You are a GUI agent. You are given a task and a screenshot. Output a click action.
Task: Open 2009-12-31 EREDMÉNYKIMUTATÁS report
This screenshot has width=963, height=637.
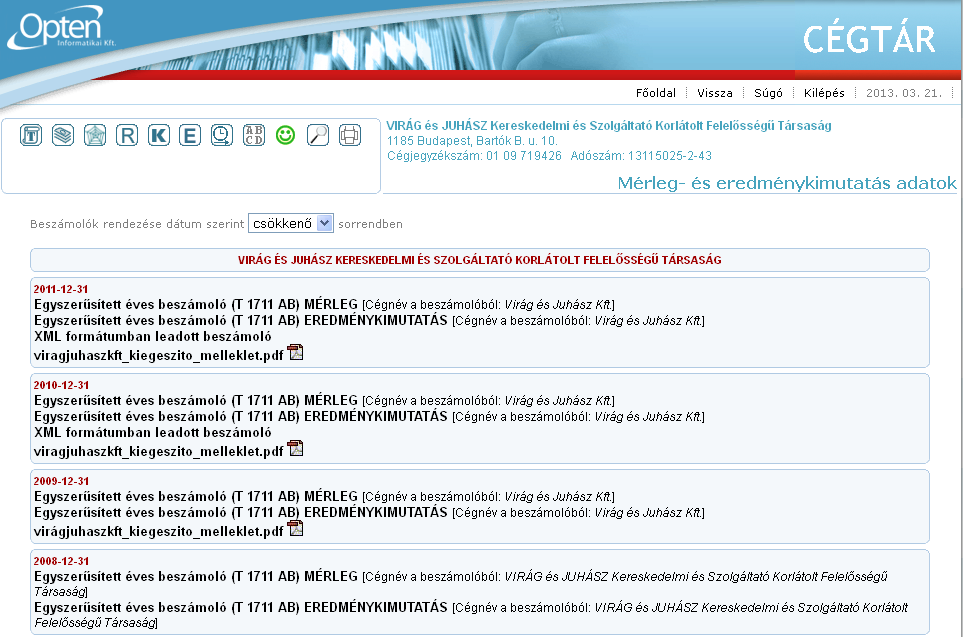(241, 512)
